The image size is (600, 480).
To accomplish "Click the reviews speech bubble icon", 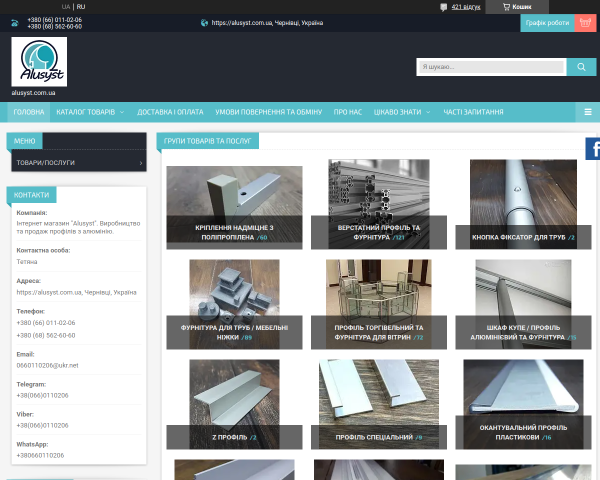I will (x=443, y=7).
